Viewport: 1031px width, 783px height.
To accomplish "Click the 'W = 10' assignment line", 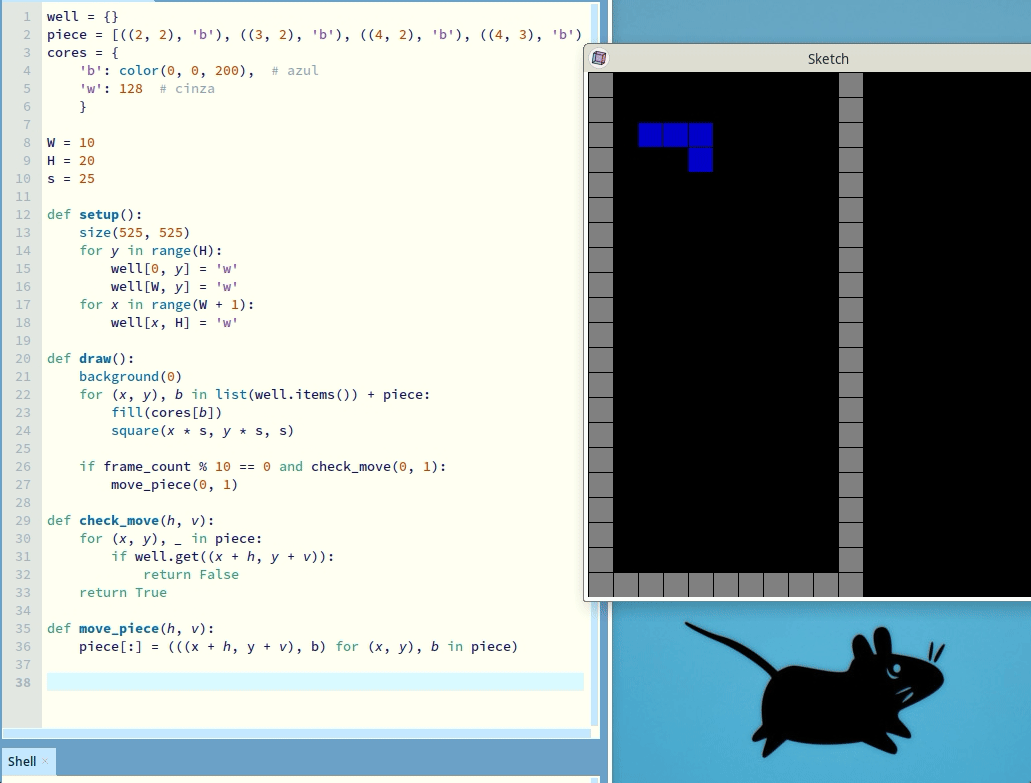I will point(71,143).
